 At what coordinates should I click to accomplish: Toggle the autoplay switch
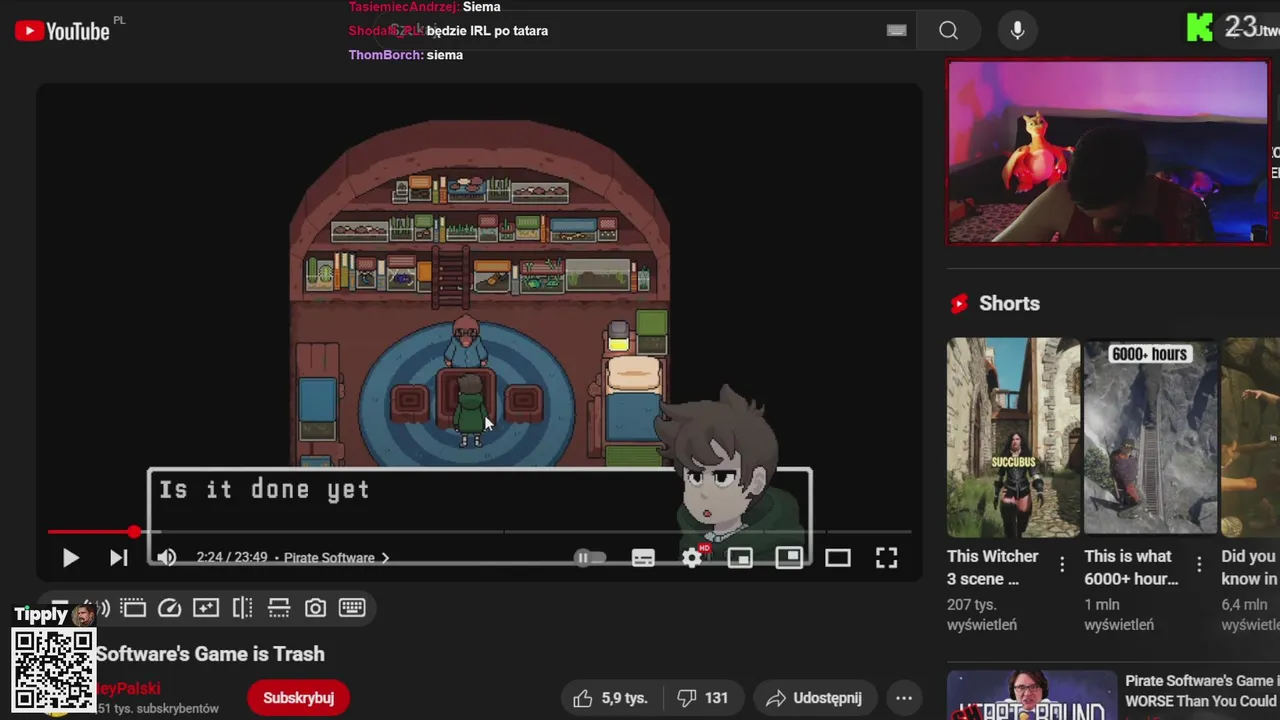[590, 558]
